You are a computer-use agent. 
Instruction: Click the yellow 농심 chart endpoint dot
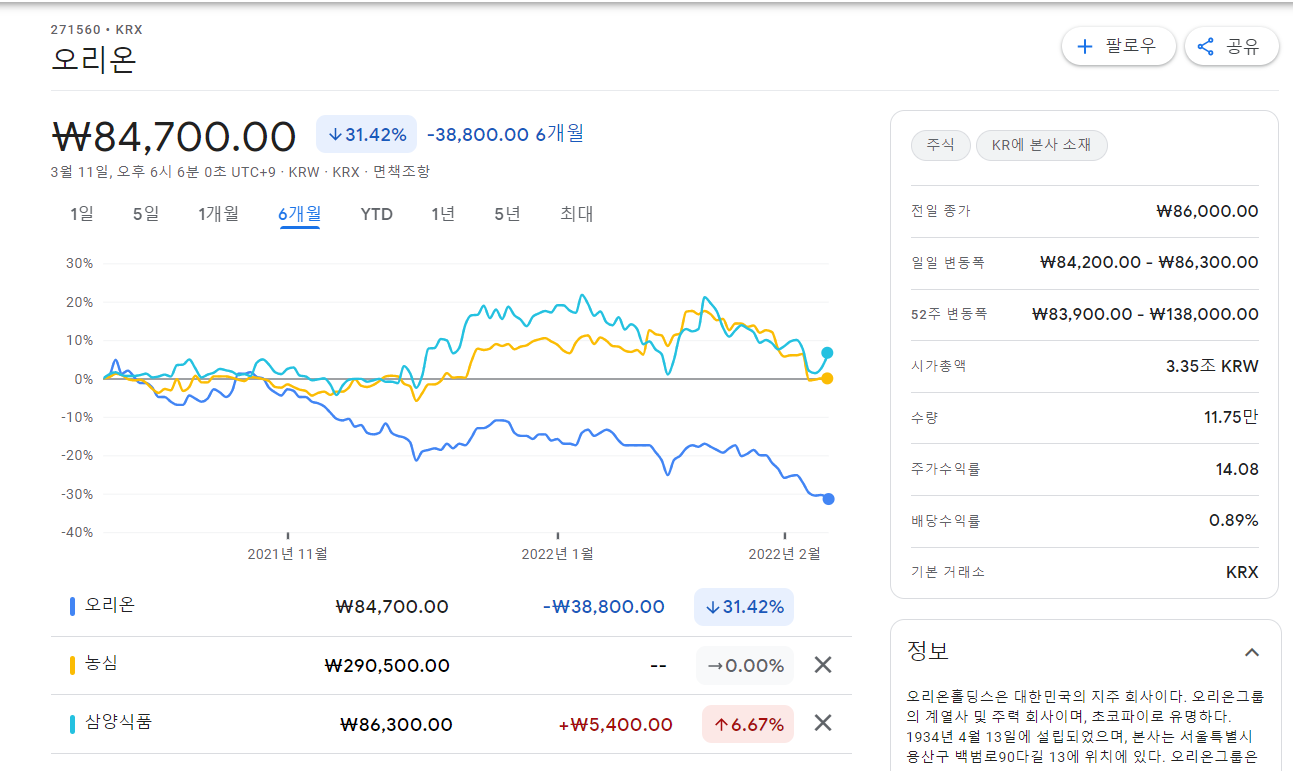827,378
